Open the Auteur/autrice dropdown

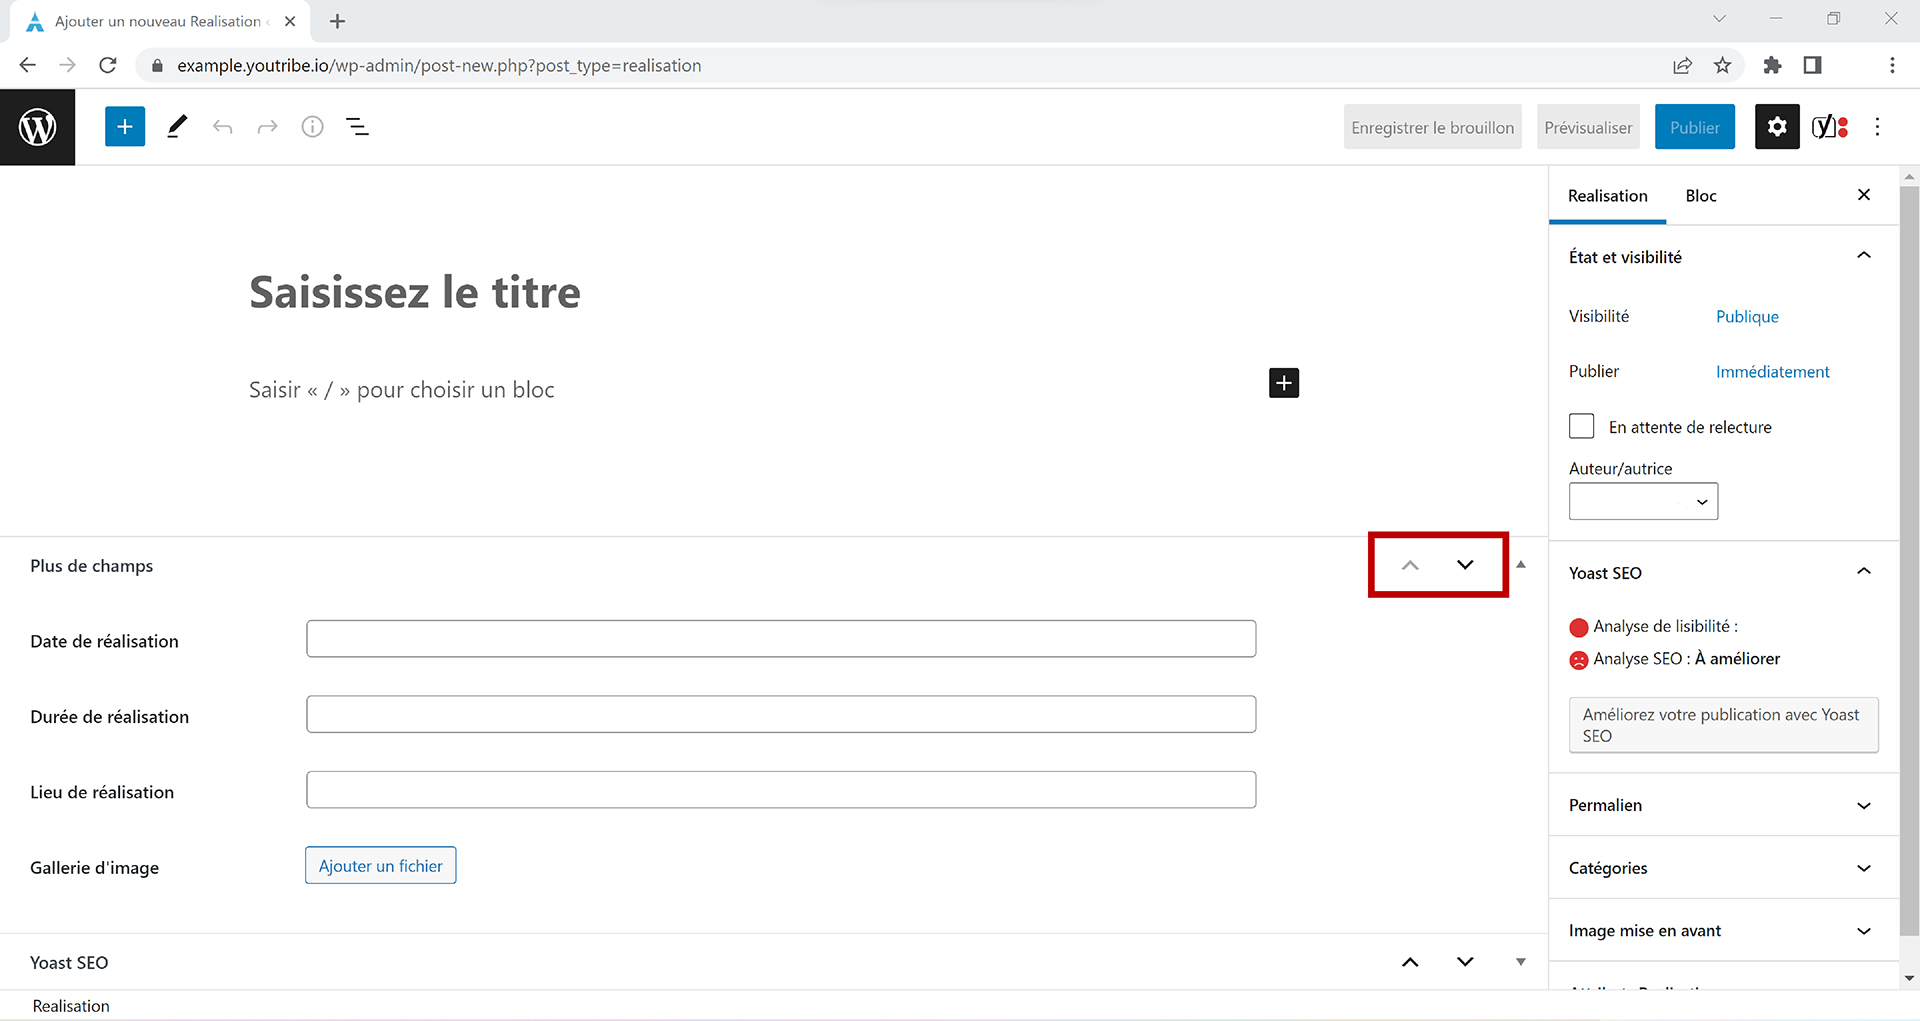[x=1643, y=502]
